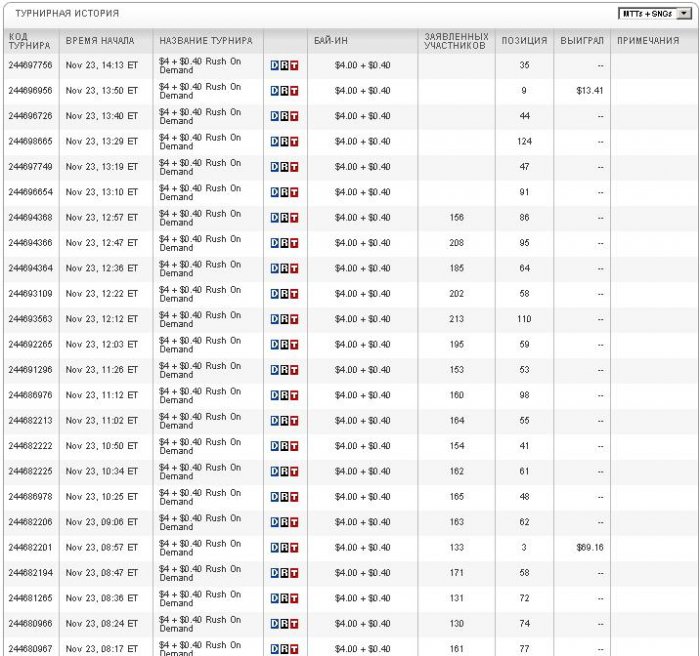This screenshot has width=700, height=656.
Task: Open the MTTs + SNGs filter dropdown
Action: click(655, 14)
